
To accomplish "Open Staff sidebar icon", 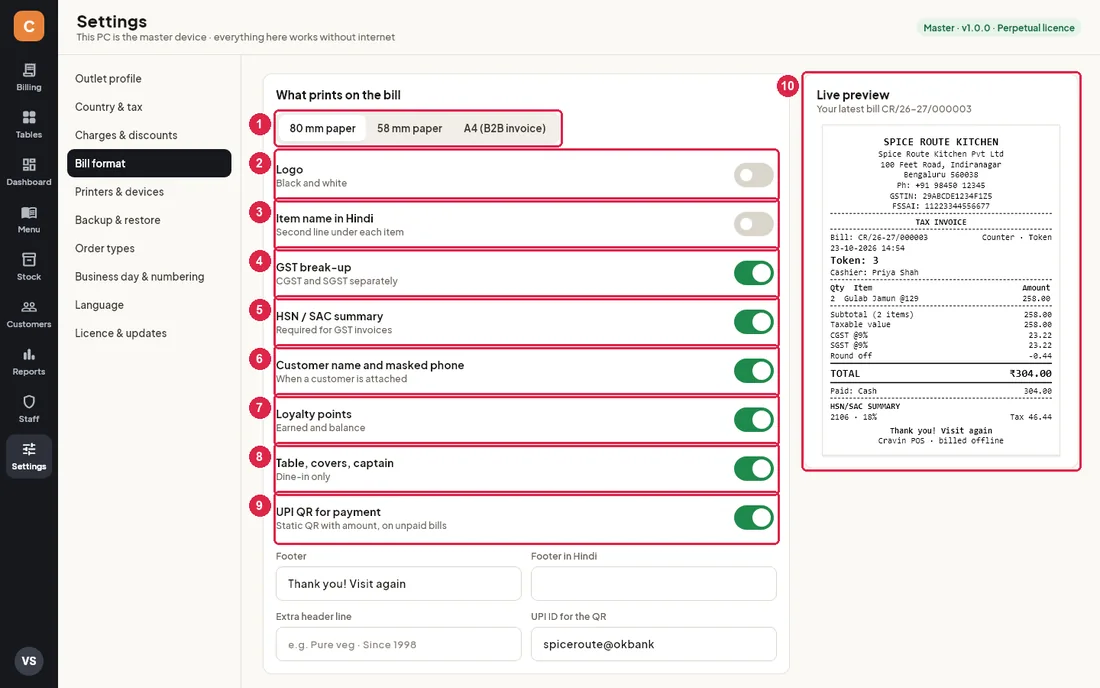I will tap(29, 409).
